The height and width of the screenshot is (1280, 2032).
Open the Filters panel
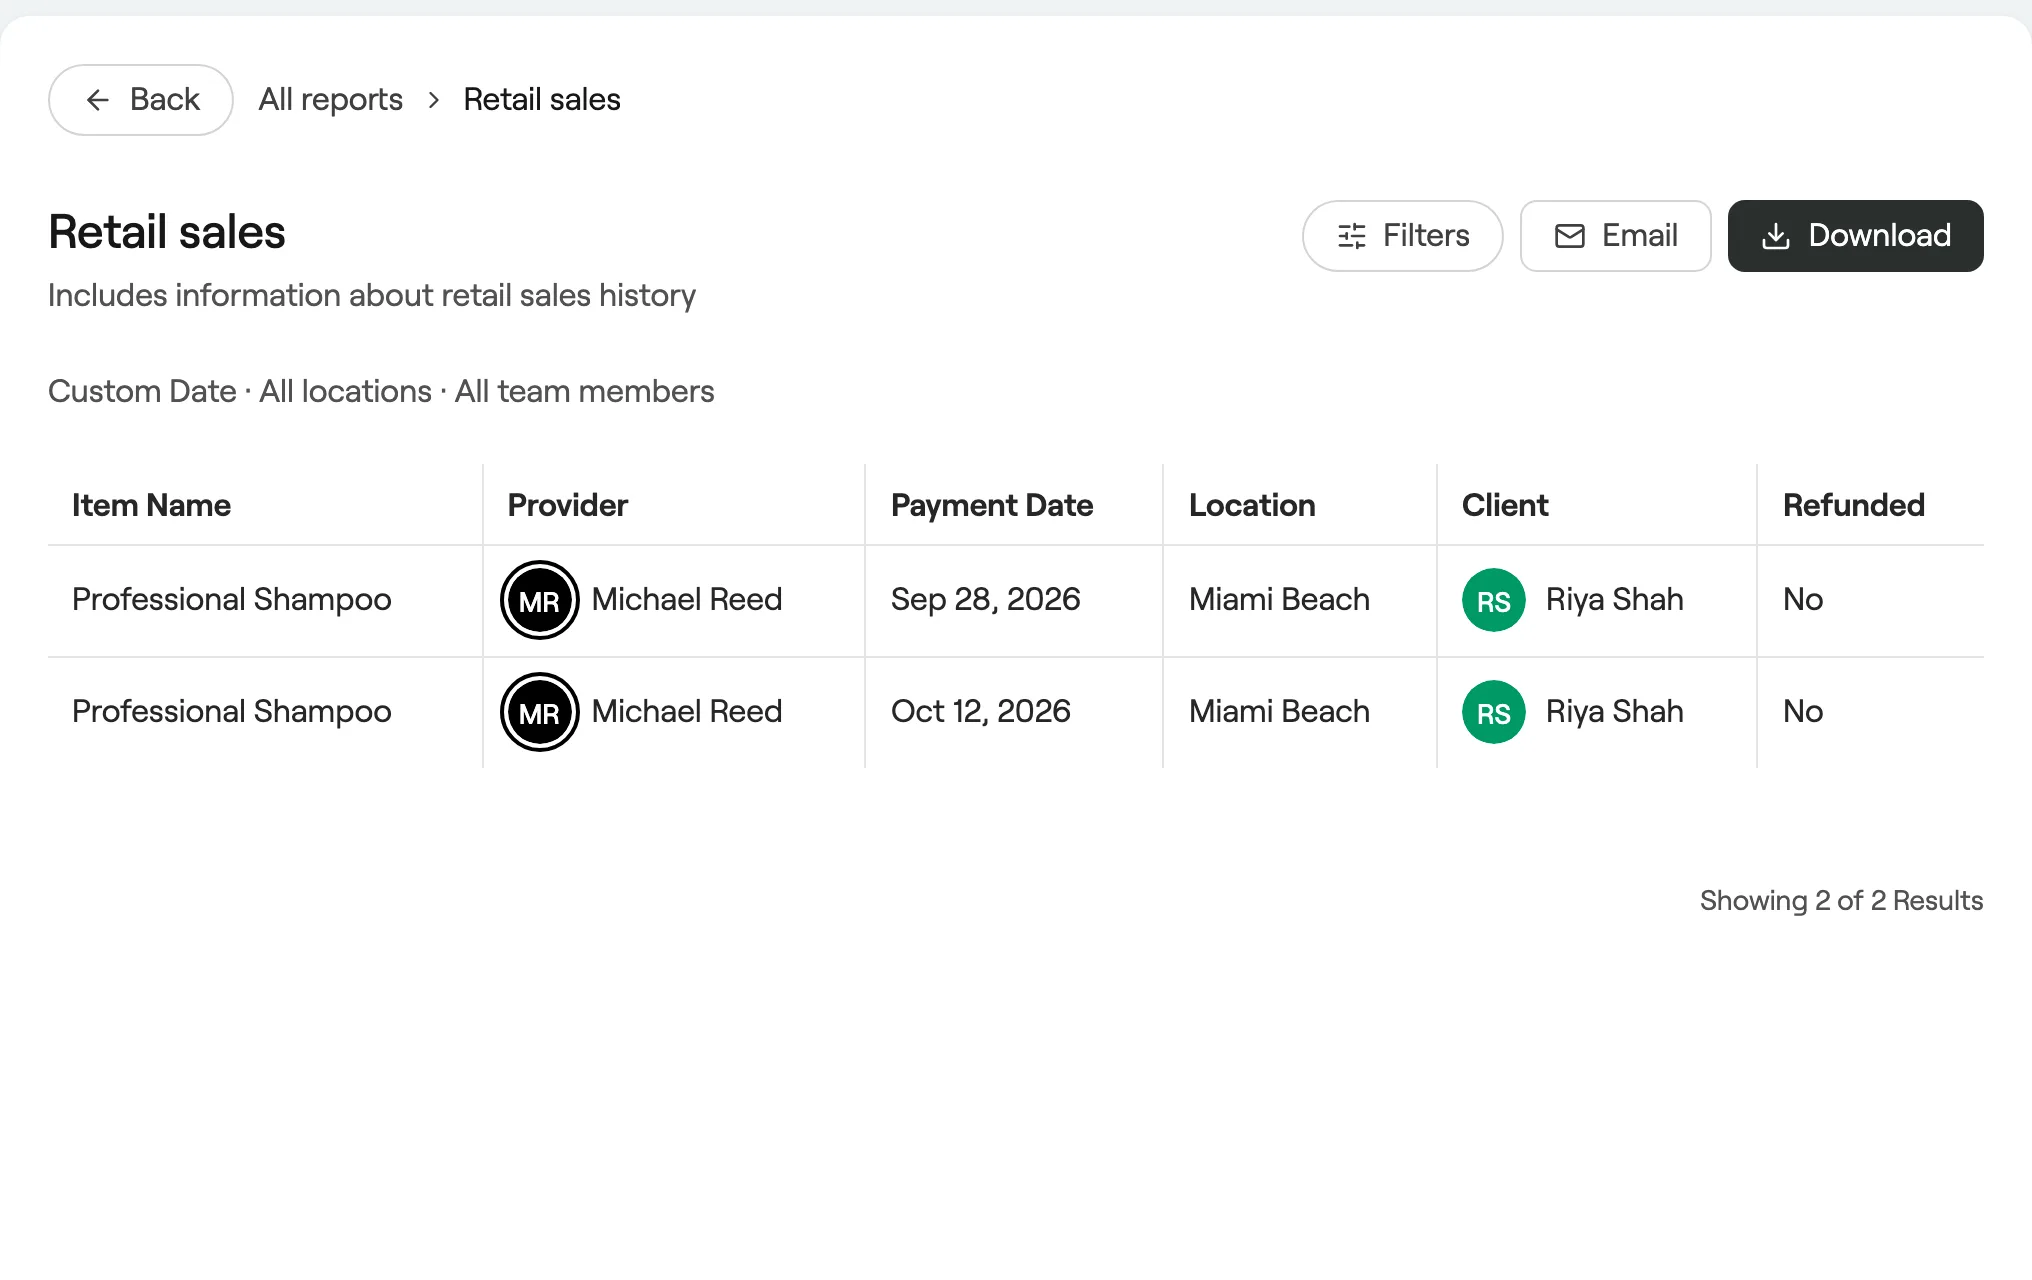click(1402, 236)
